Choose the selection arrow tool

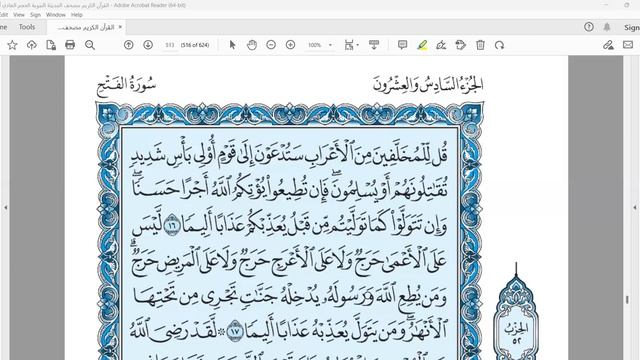point(233,45)
